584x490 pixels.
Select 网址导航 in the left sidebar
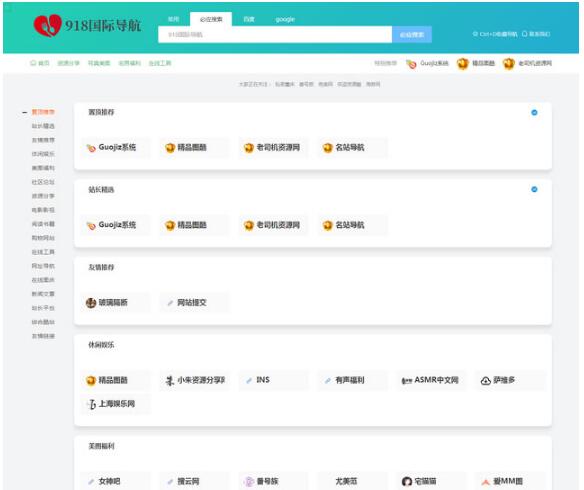pos(43,266)
